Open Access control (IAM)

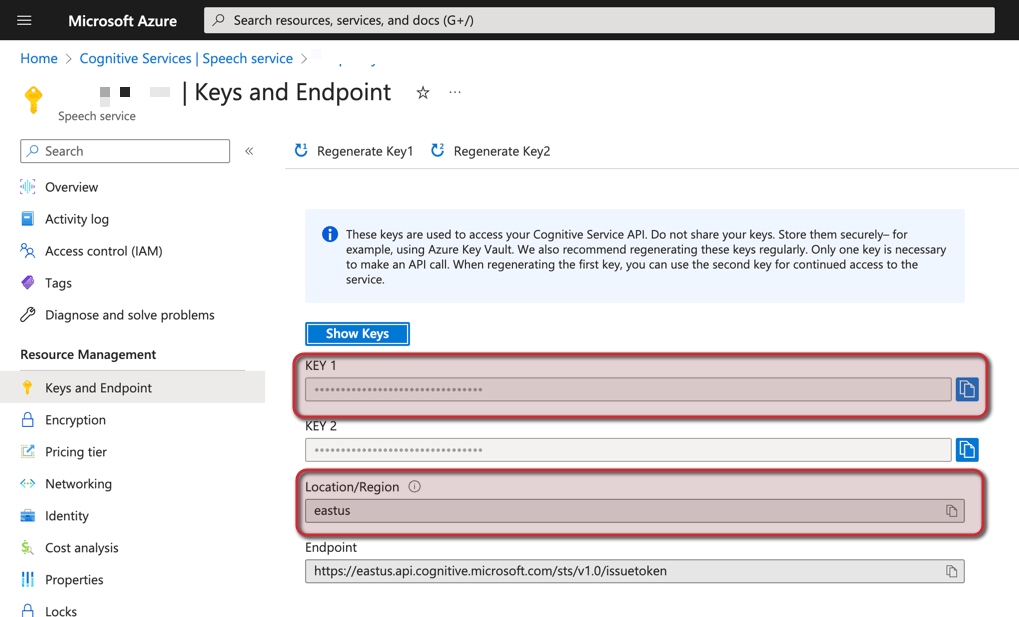tap(103, 251)
